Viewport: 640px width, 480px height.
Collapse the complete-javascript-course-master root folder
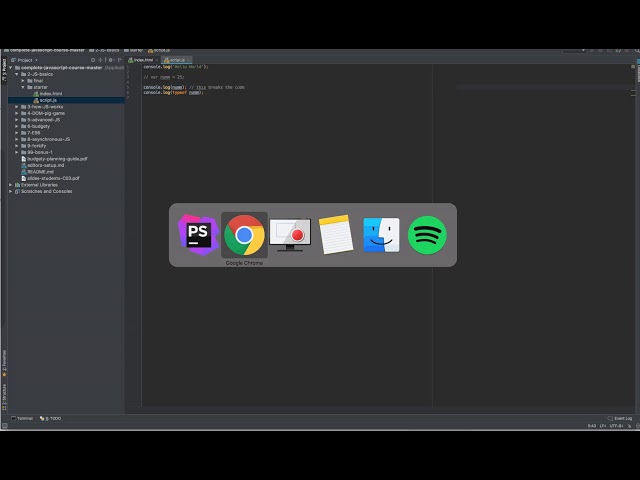(x=11, y=68)
